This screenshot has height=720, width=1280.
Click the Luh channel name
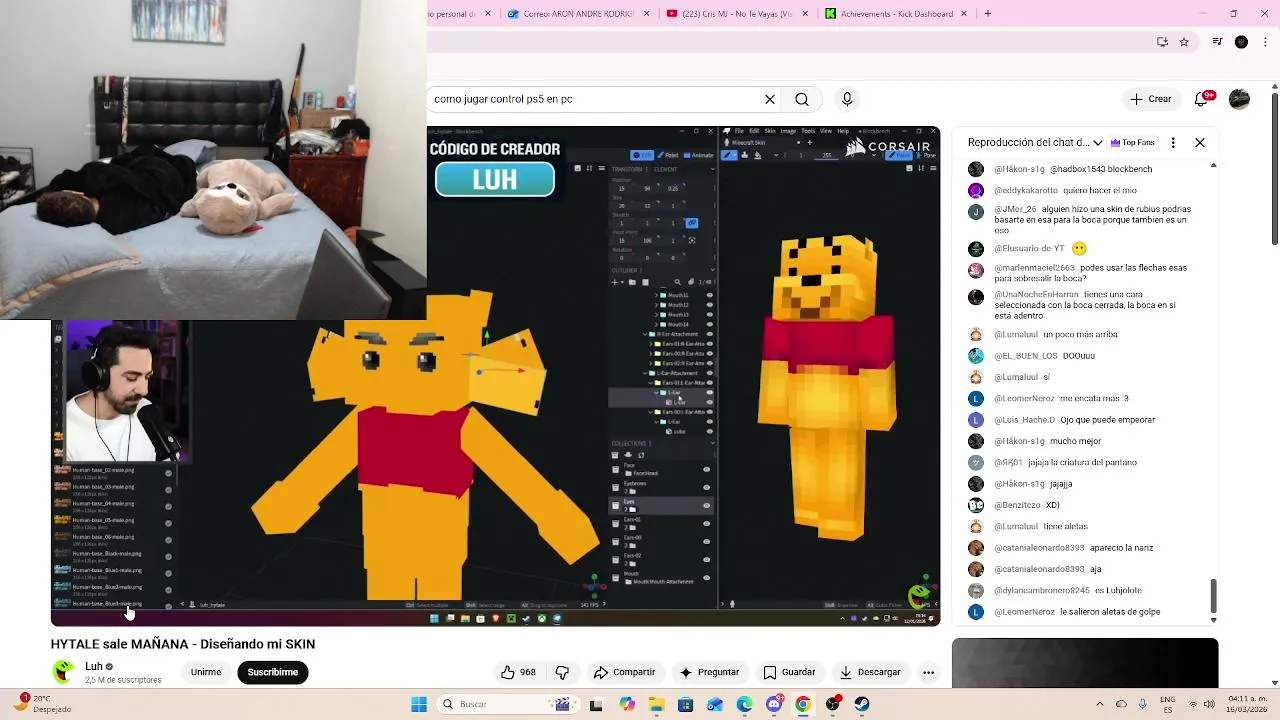coord(94,666)
